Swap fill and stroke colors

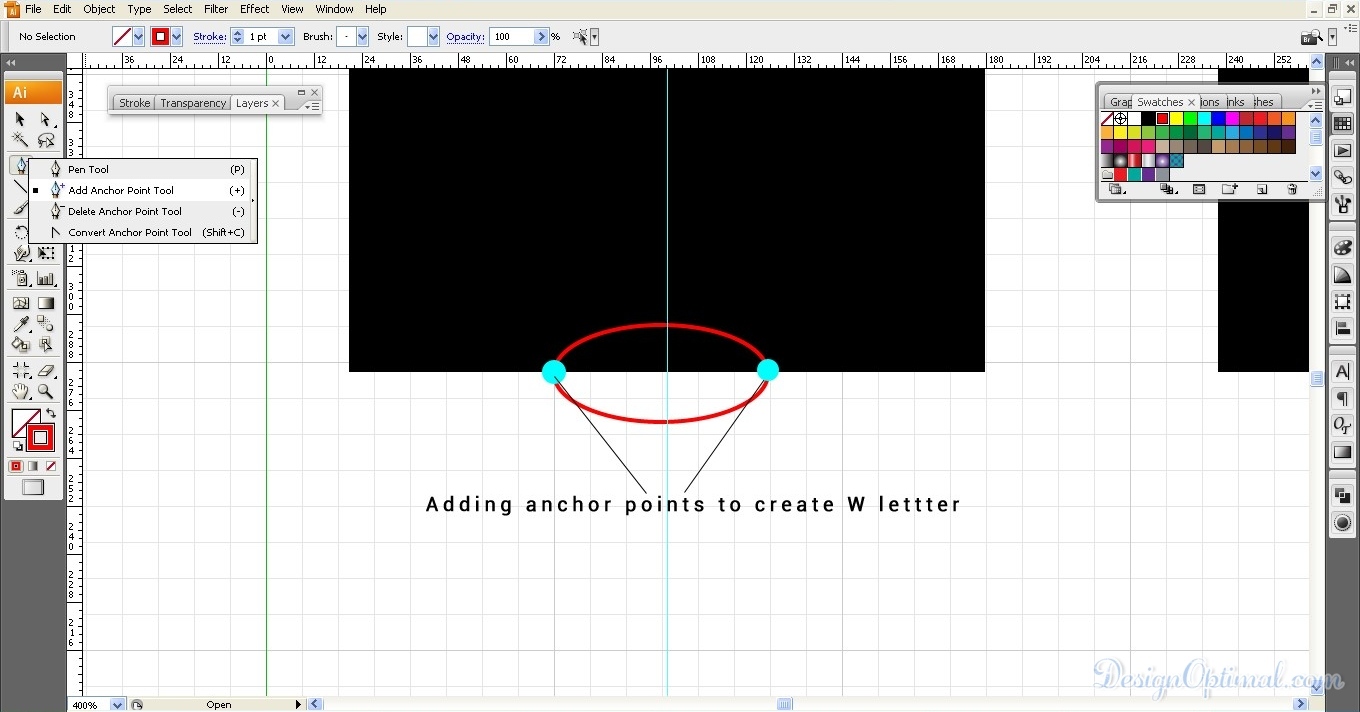coord(51,413)
